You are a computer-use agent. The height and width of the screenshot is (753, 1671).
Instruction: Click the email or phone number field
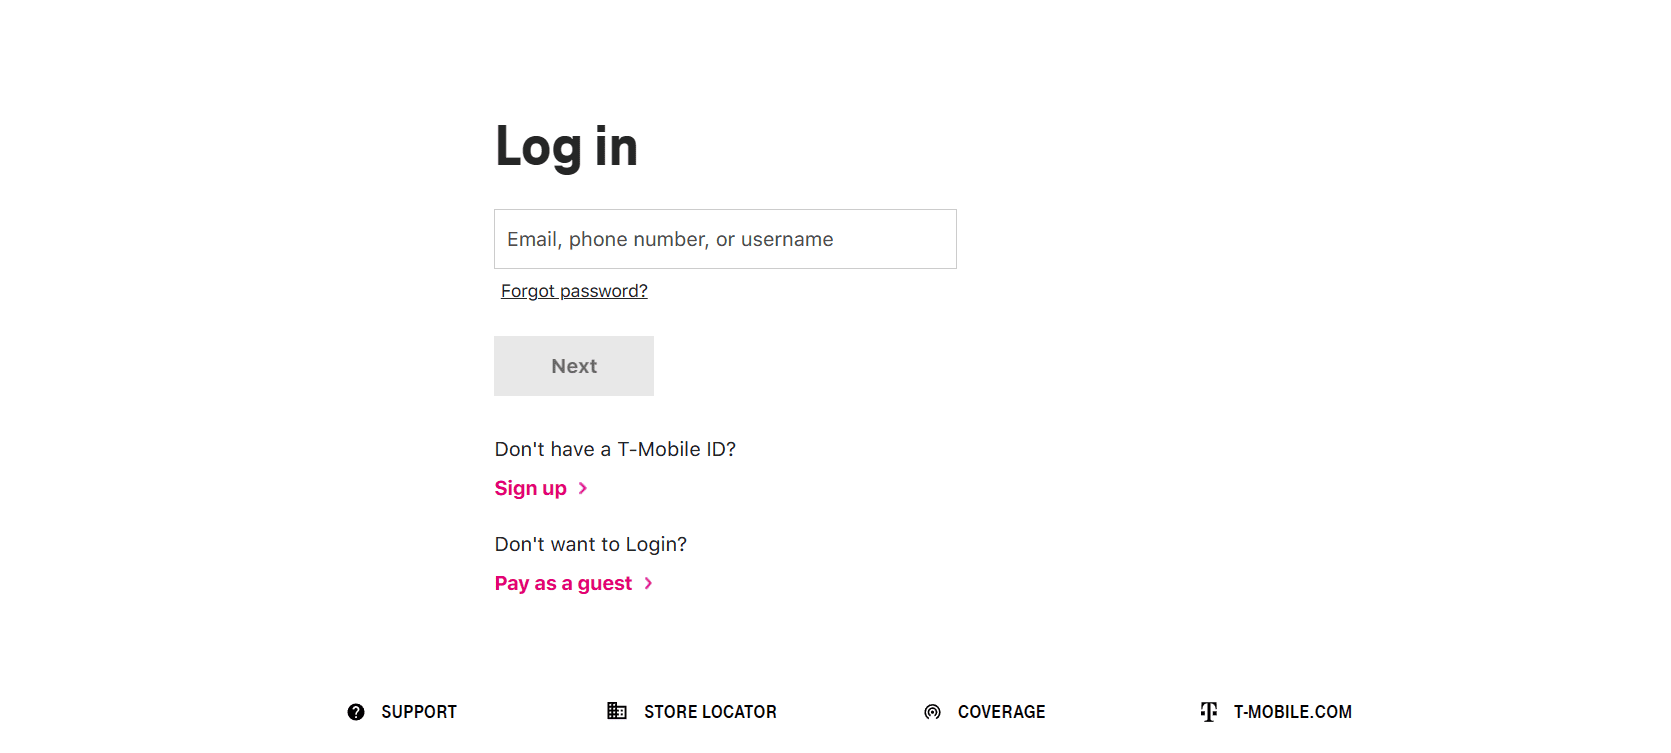(x=725, y=239)
